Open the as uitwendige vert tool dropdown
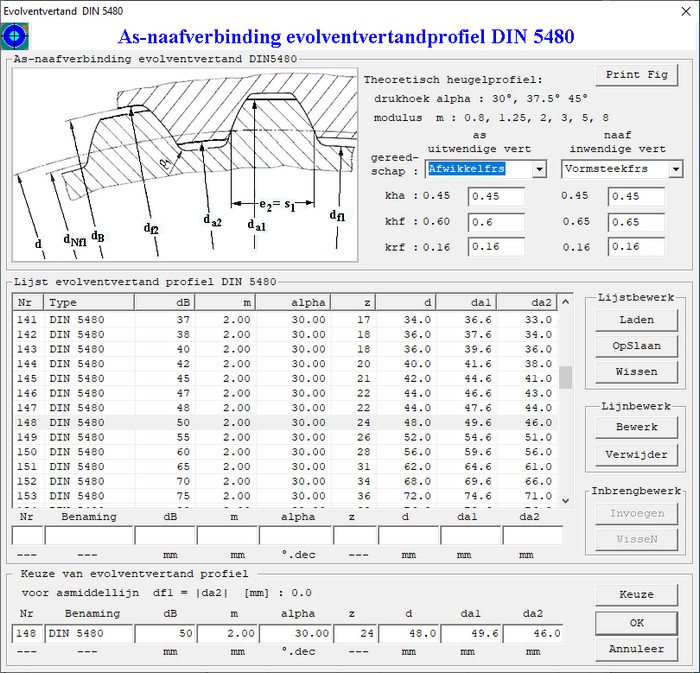Screen dimensions: 700x673 click(x=539, y=169)
